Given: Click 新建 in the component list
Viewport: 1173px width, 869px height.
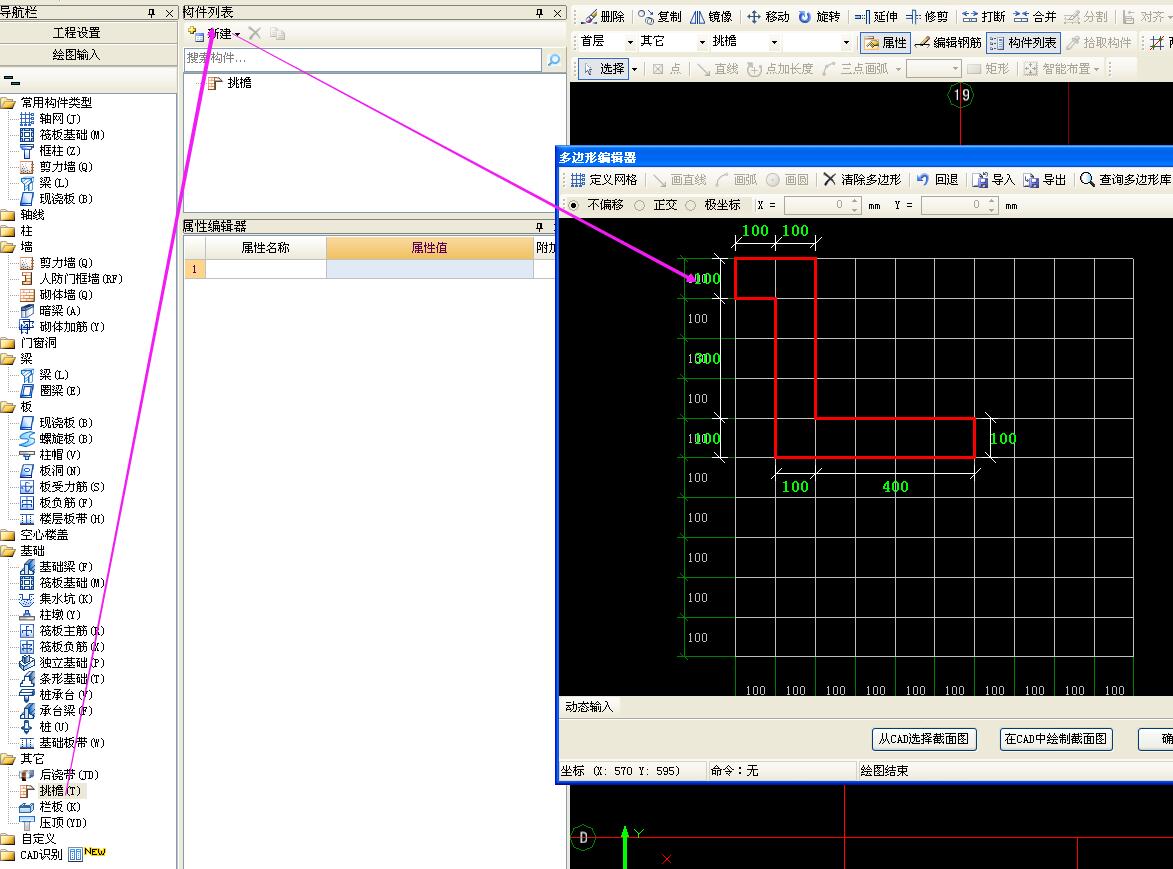Looking at the screenshot, I should pos(210,34).
